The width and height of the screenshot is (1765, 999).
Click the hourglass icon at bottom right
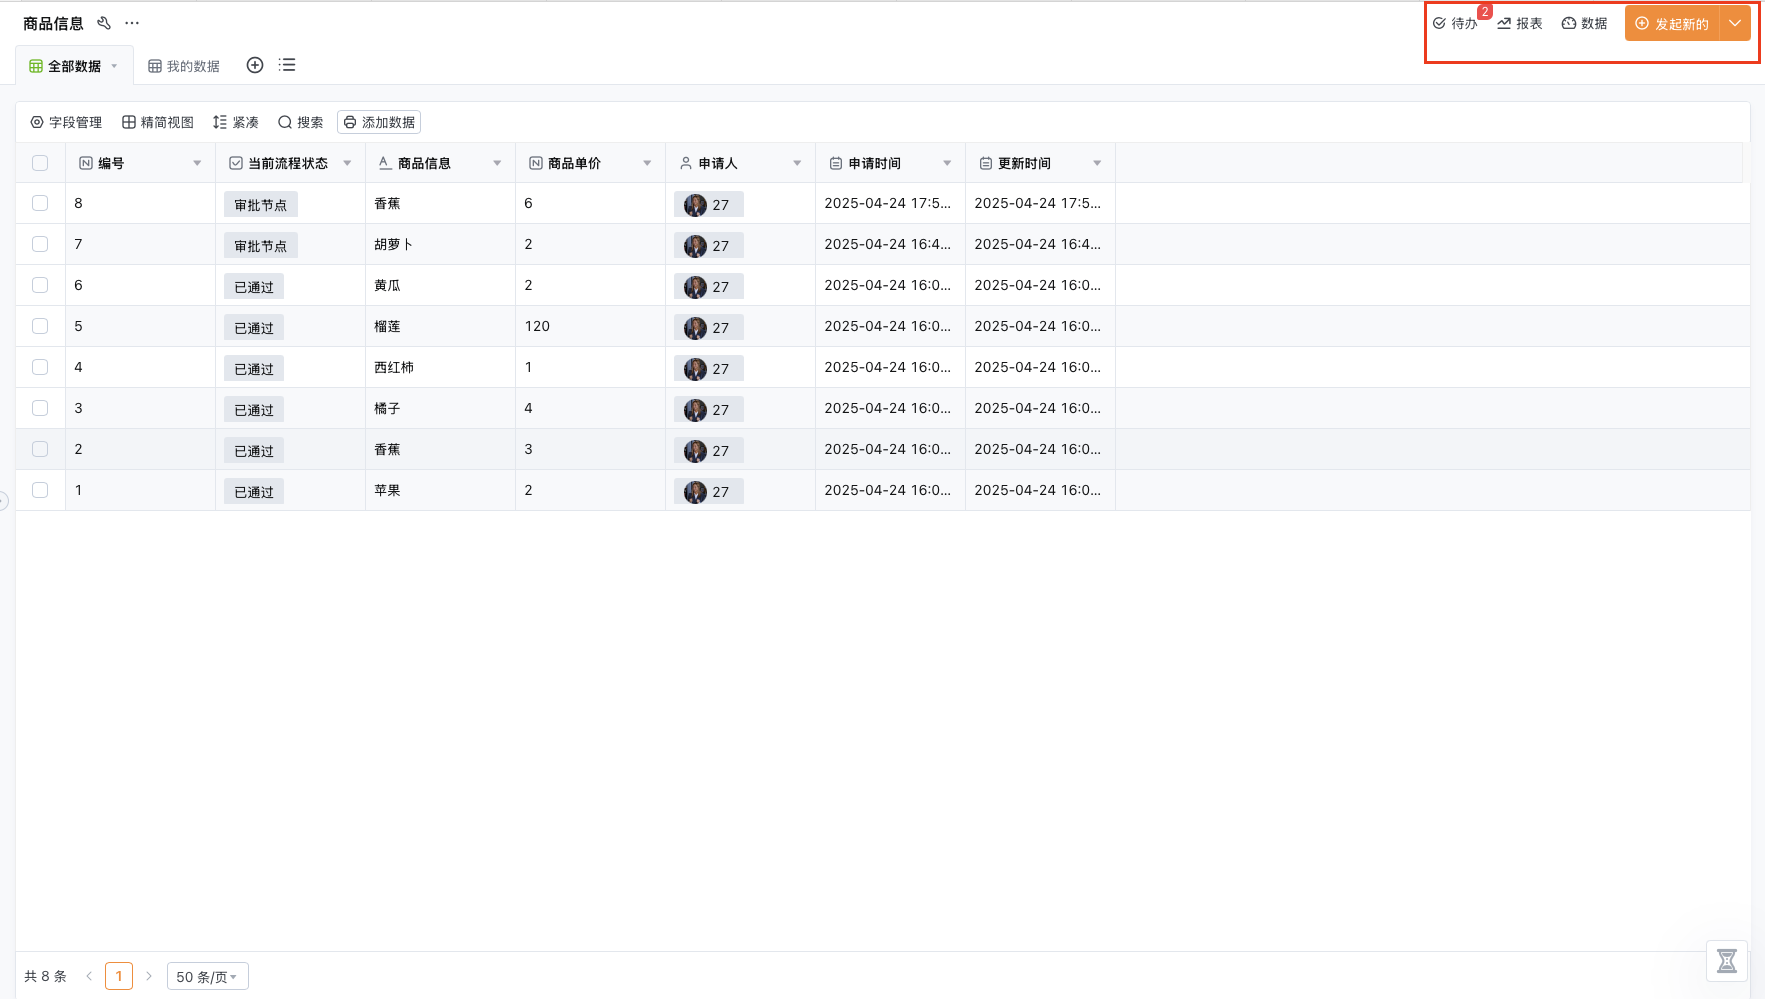1727,961
